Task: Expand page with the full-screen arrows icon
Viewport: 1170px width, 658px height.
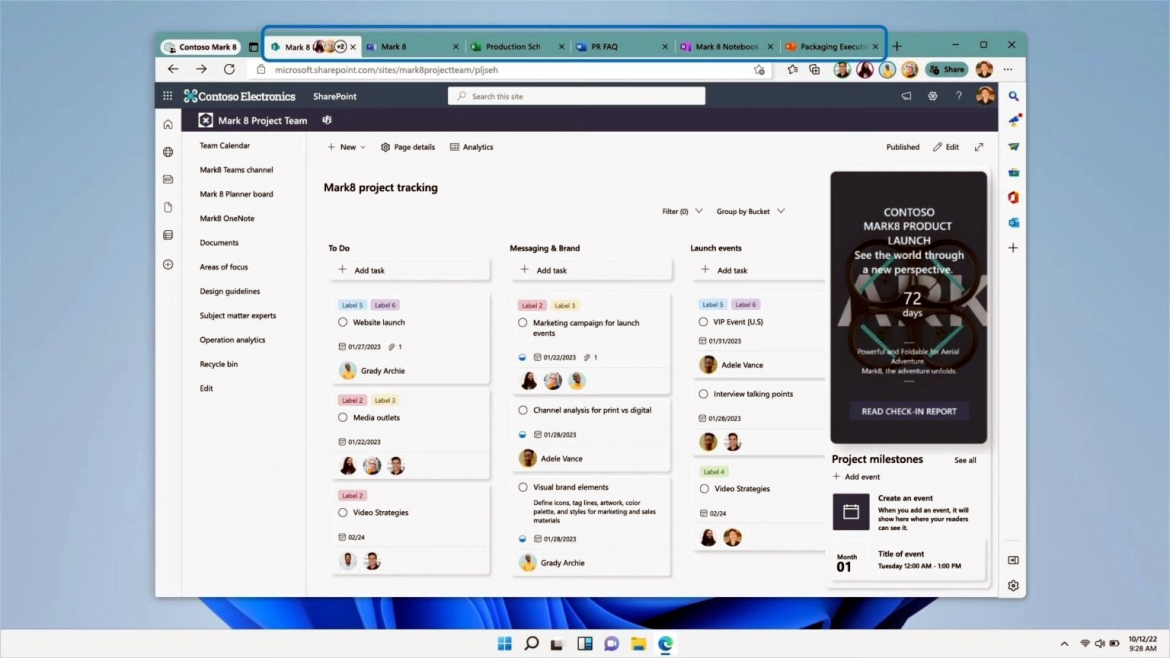Action: click(x=979, y=147)
